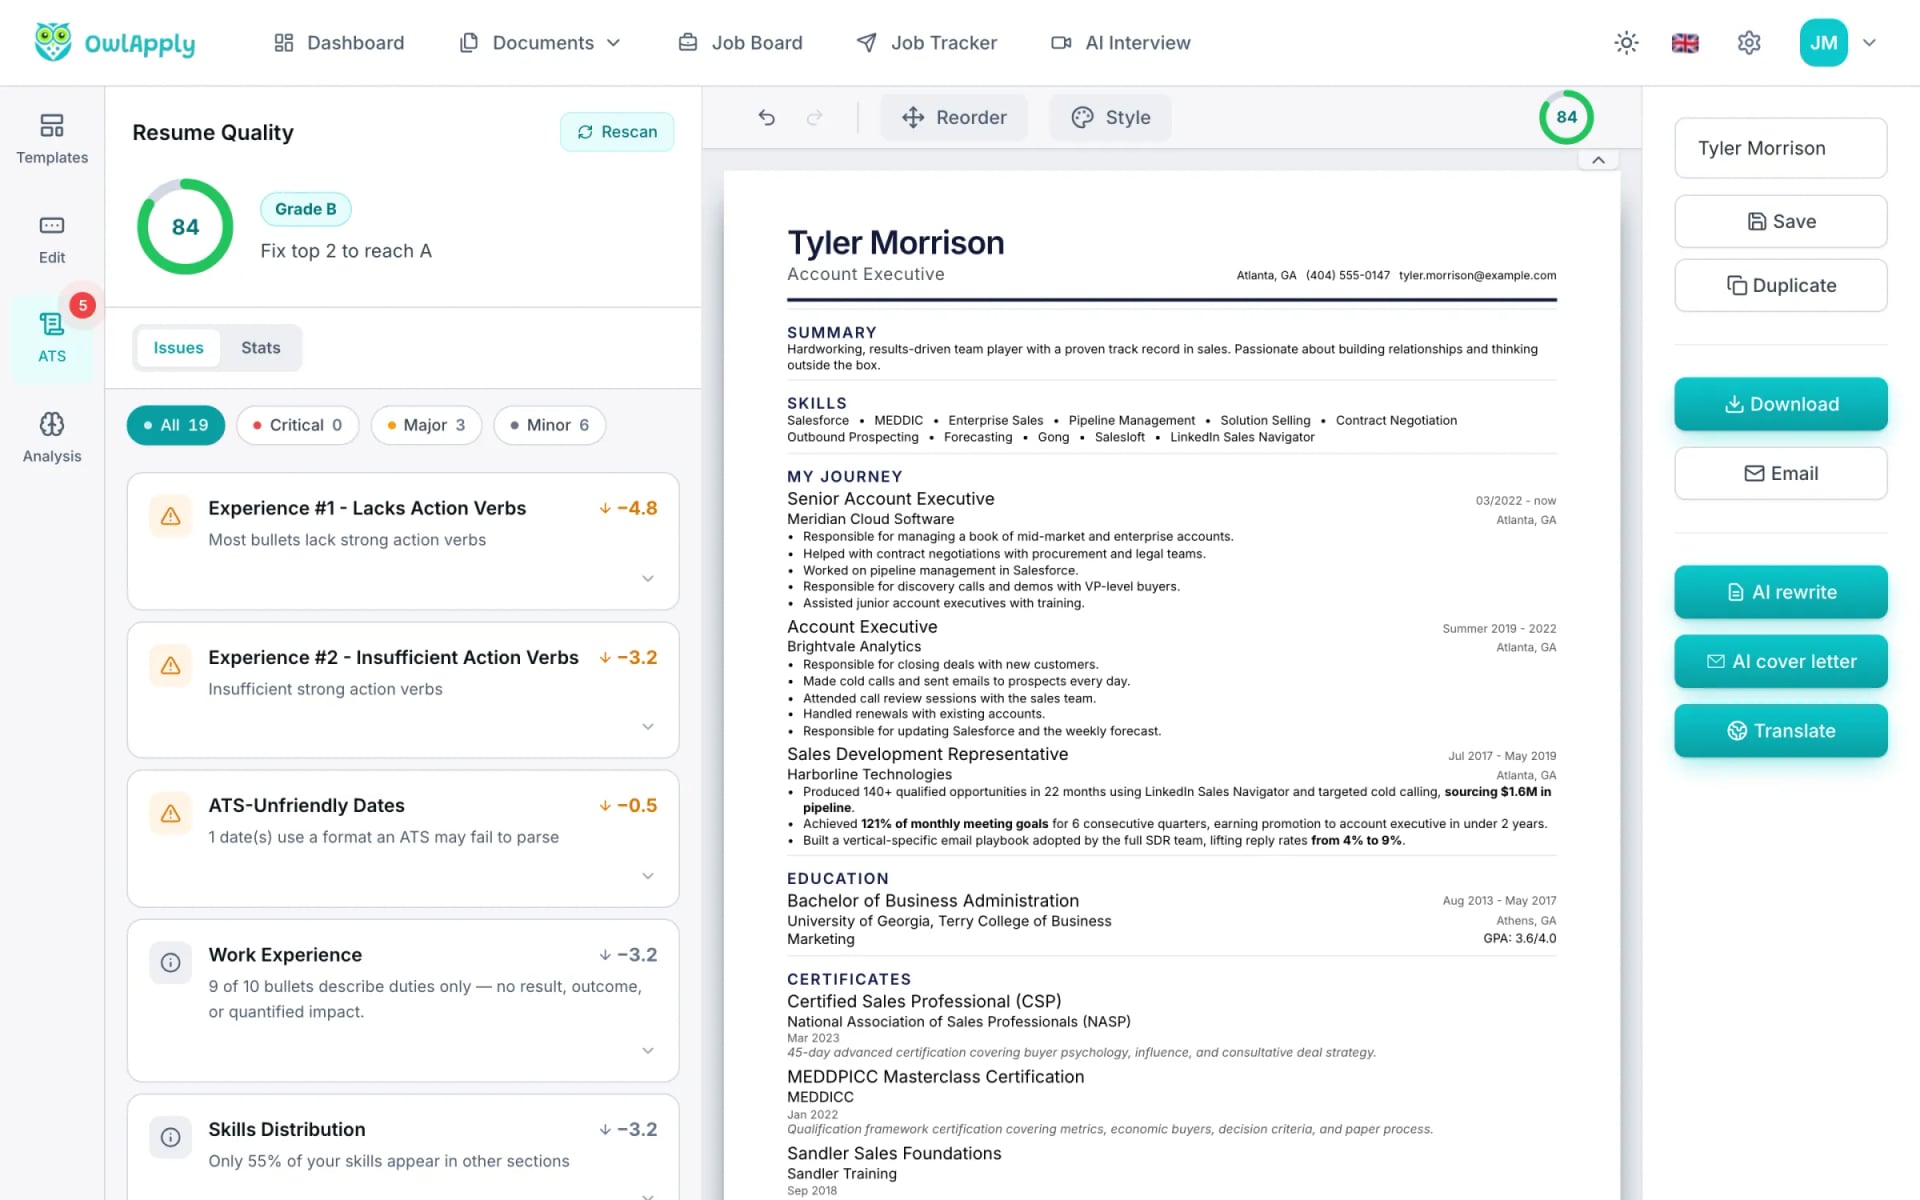The image size is (1920, 1200).
Task: Select the All 19 filter
Action: 176,425
